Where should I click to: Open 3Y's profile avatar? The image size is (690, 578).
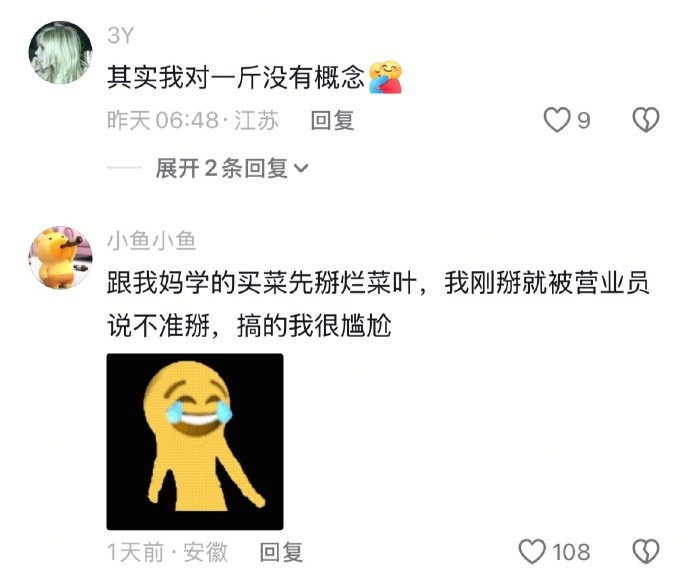60,52
